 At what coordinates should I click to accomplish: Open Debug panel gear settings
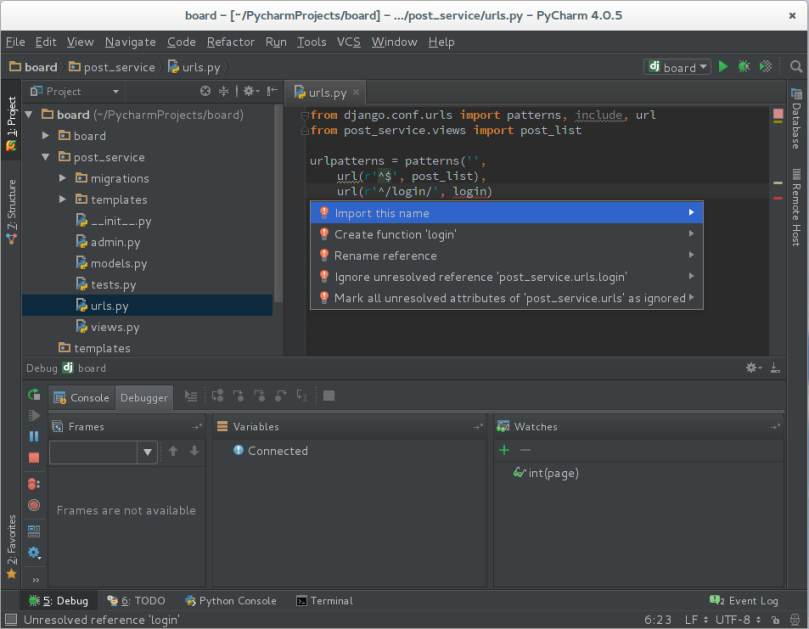(753, 367)
